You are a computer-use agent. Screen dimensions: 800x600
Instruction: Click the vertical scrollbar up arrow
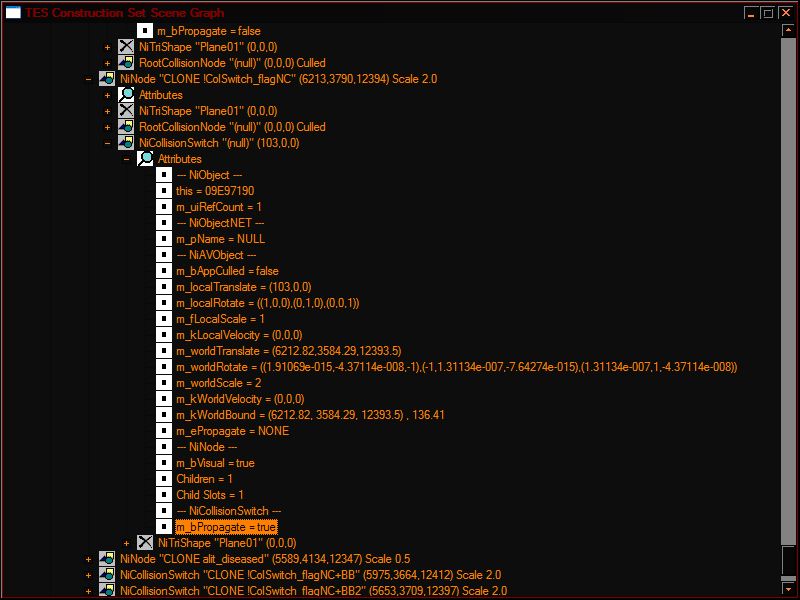coord(788,30)
